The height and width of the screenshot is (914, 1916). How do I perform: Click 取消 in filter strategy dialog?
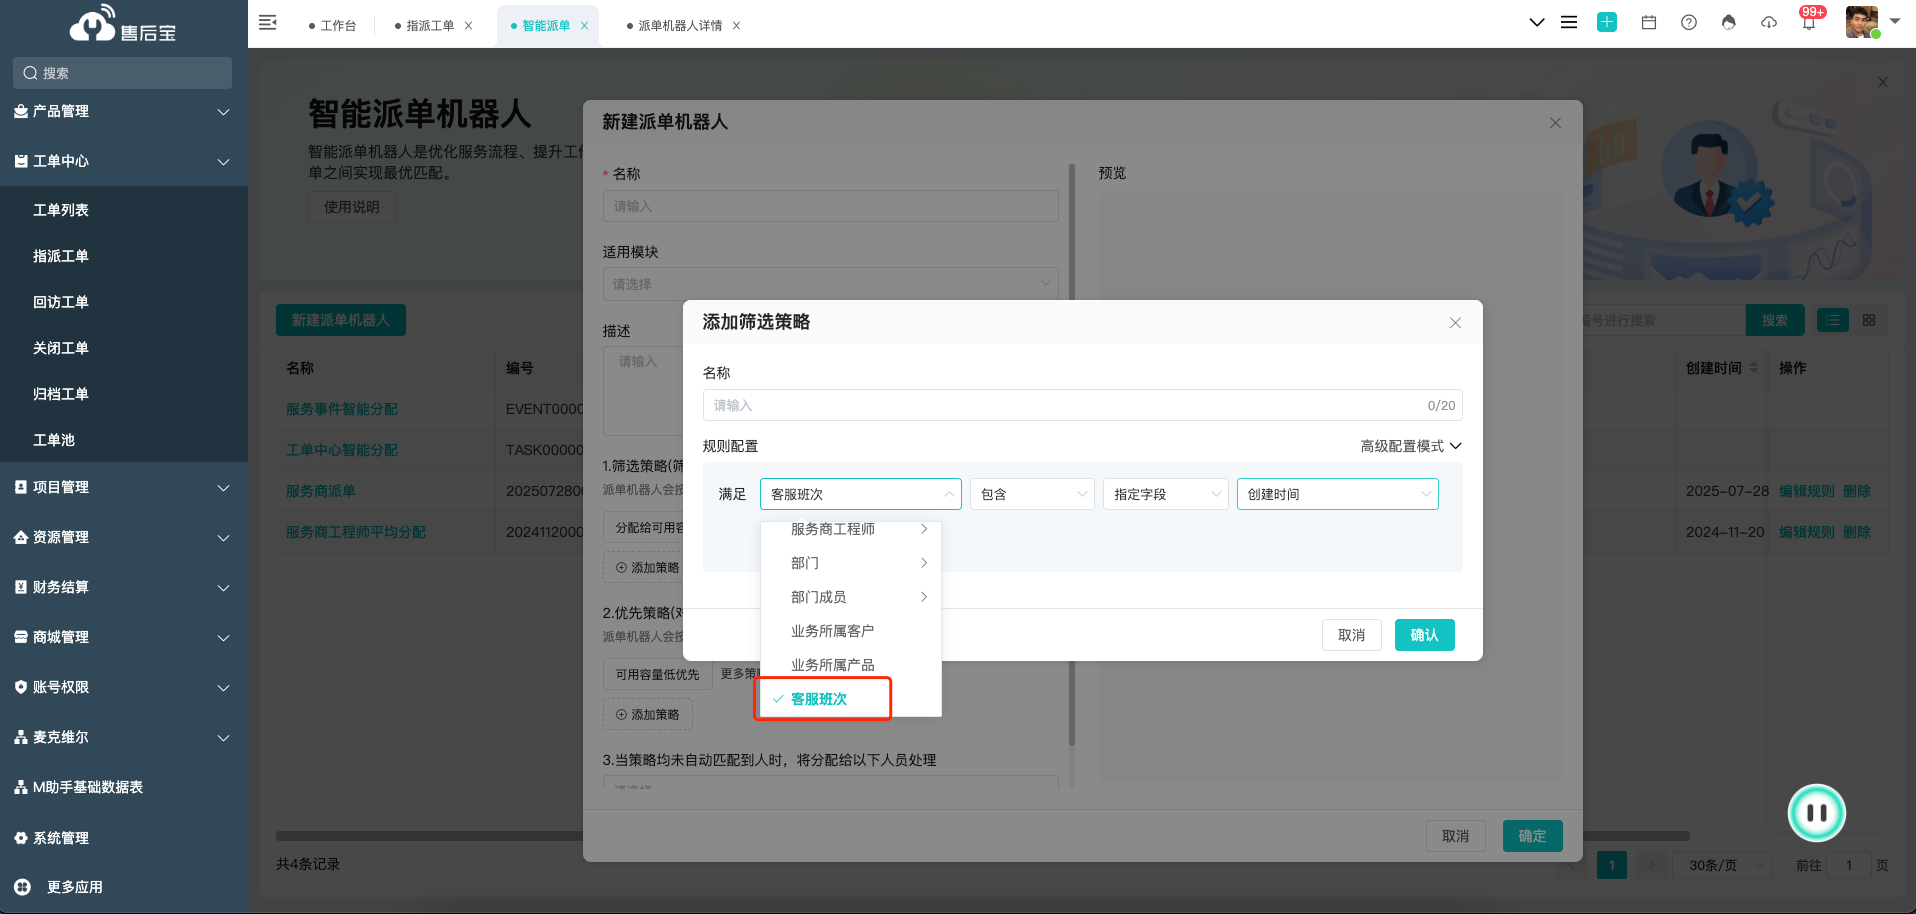(1352, 635)
